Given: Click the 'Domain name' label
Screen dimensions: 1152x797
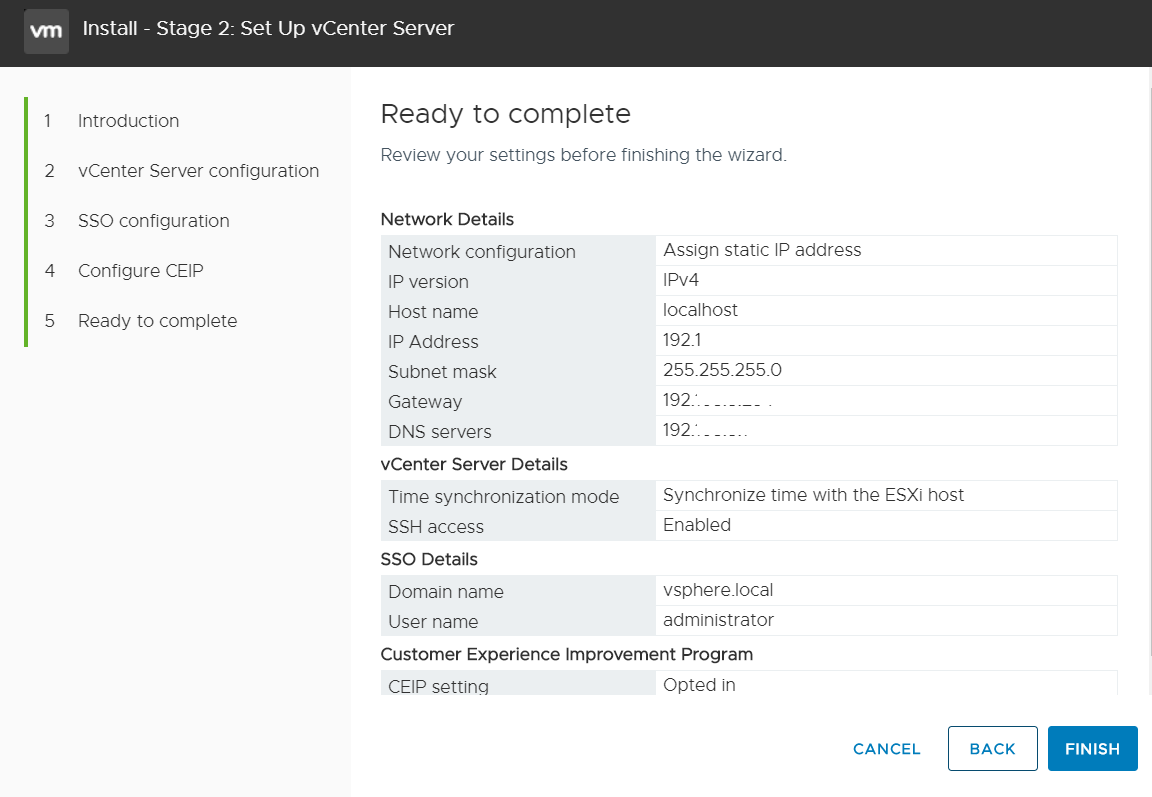Looking at the screenshot, I should tap(446, 591).
